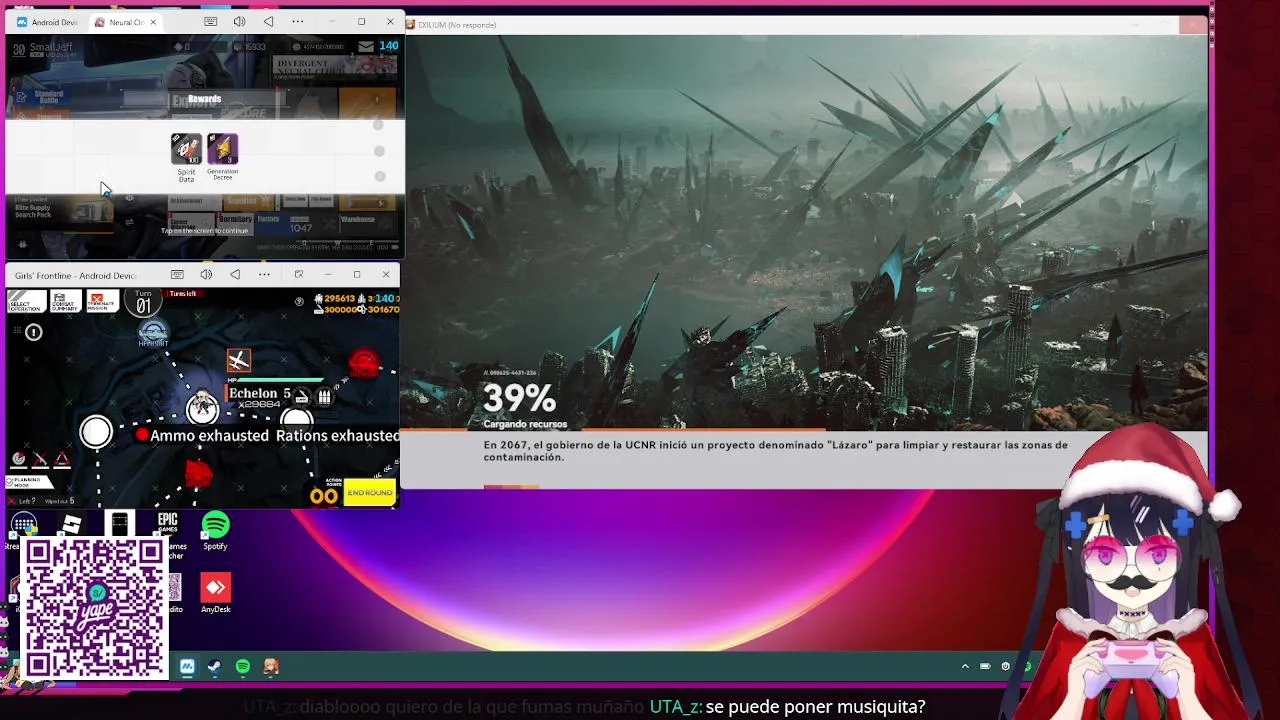
Task: Open Spotify in taskbar
Action: point(242,666)
